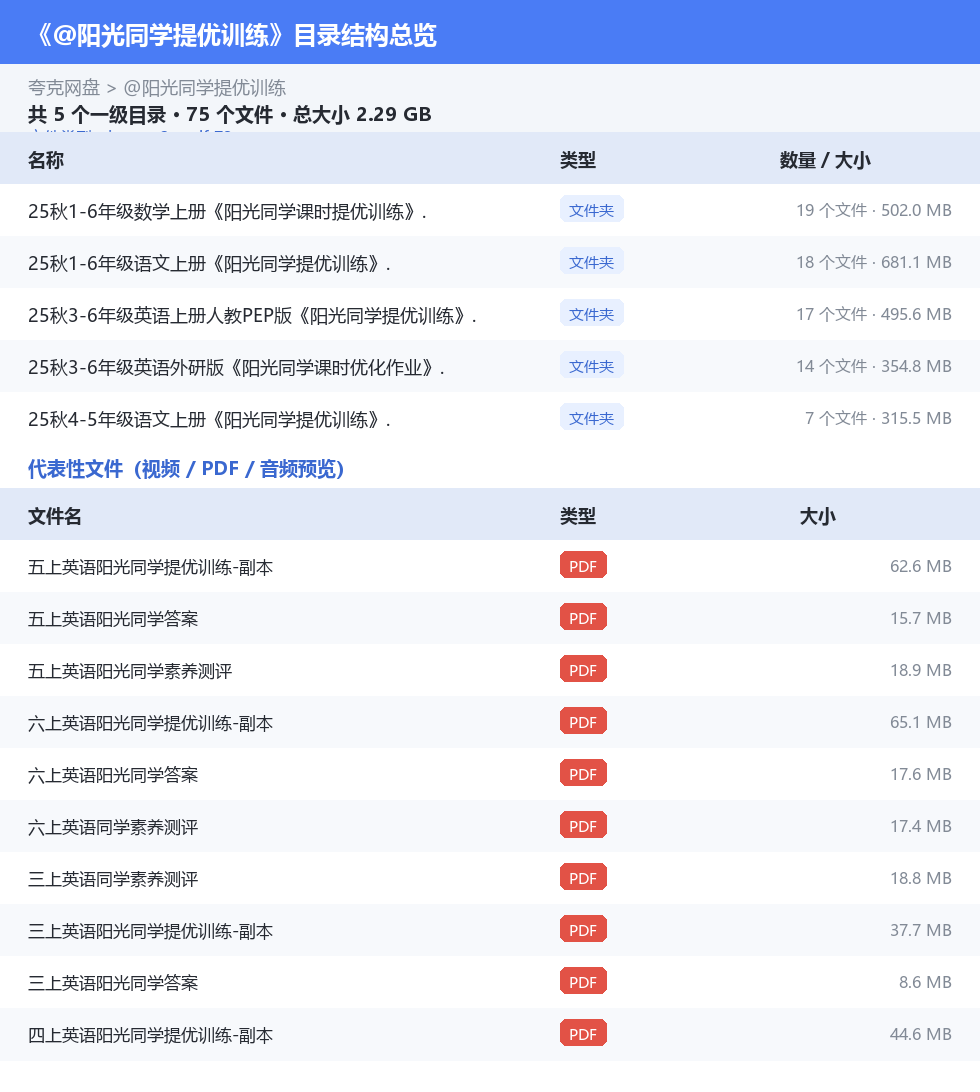The image size is (980, 1092).
Task: Click the 44.6 MB size value
Action: (921, 1034)
